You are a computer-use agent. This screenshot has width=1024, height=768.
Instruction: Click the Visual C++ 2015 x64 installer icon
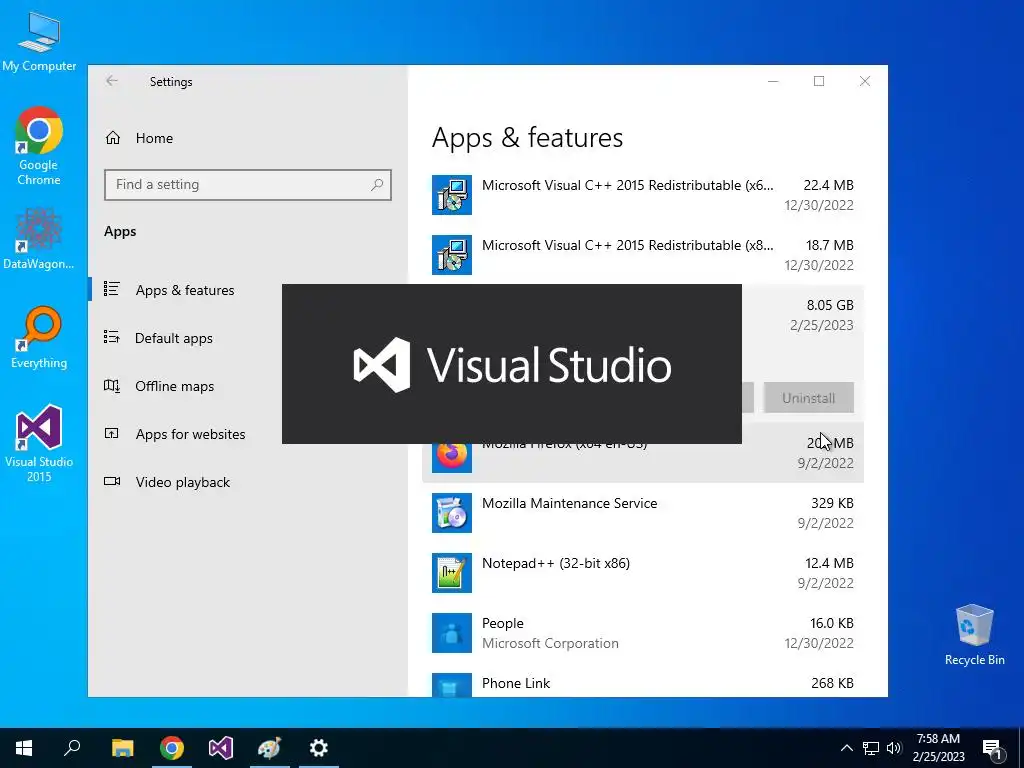coord(452,195)
